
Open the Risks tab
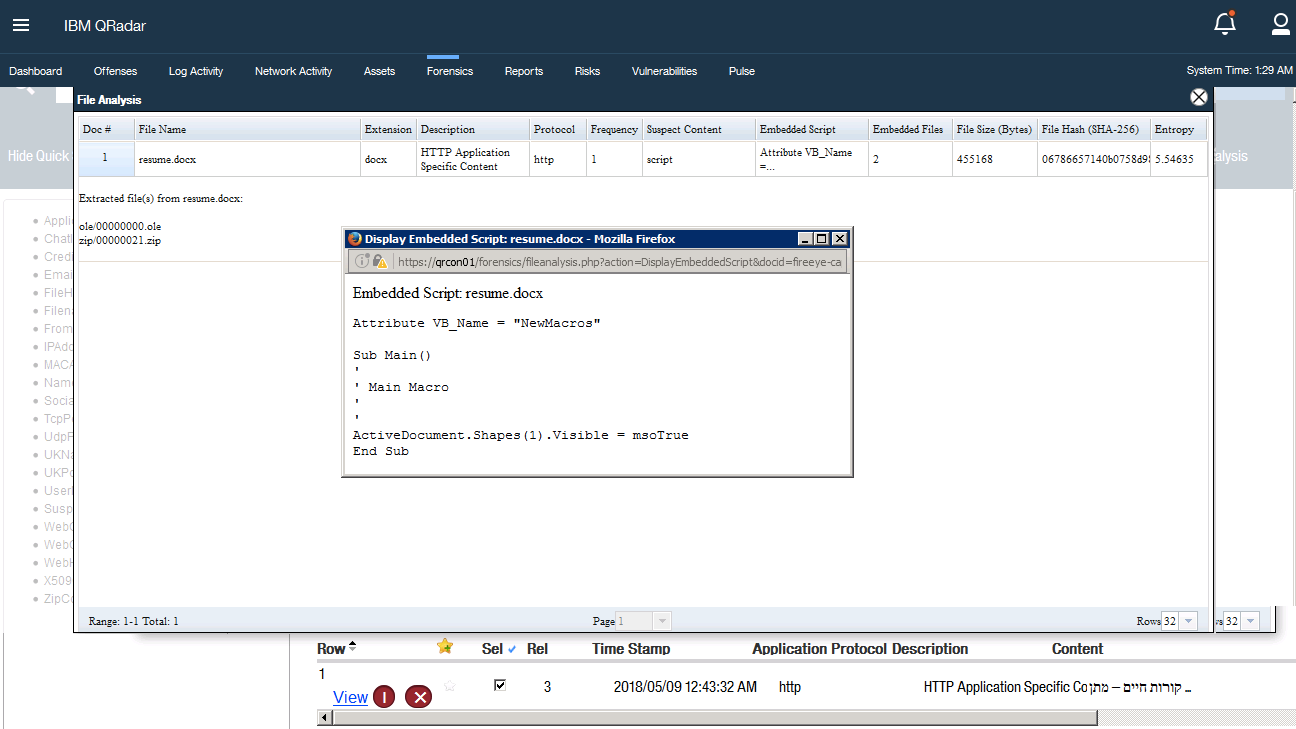pos(587,71)
